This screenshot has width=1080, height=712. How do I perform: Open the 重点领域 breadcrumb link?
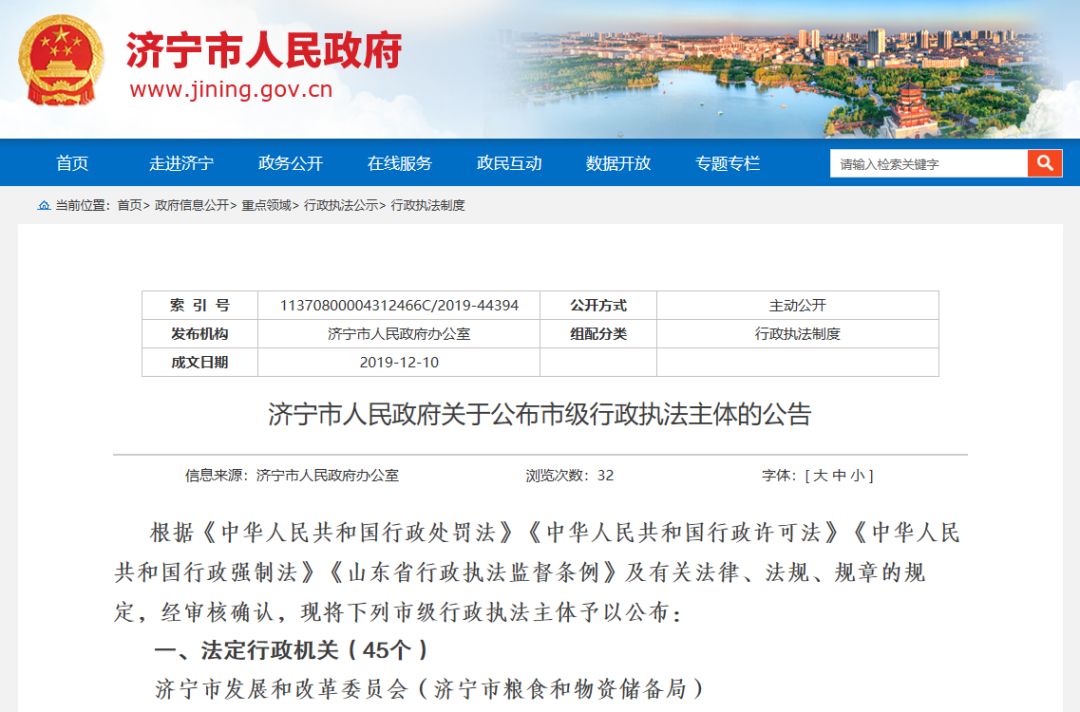(266, 205)
